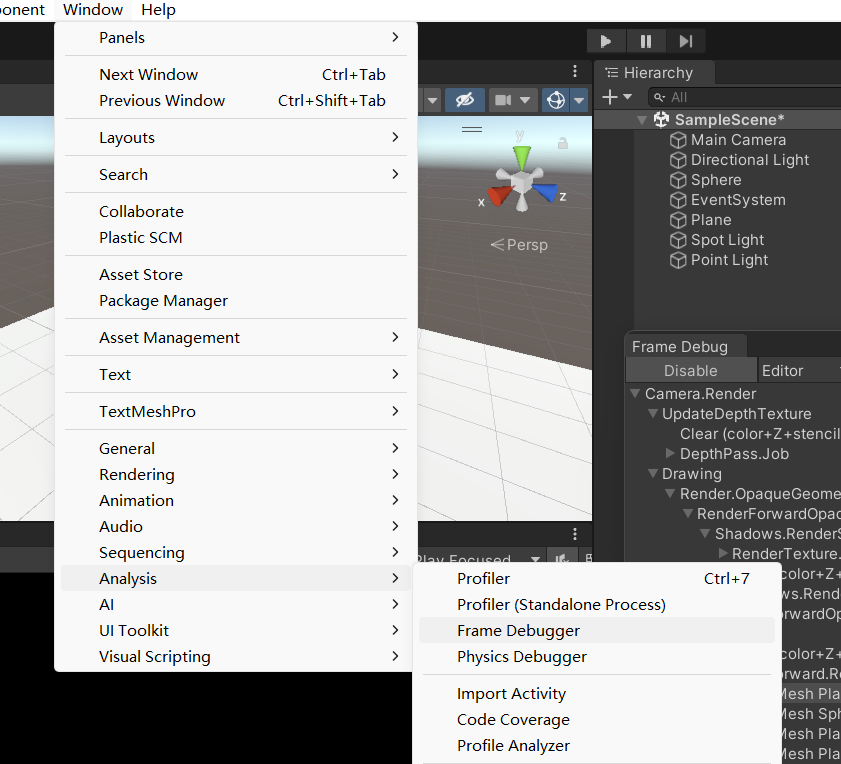This screenshot has width=841, height=764.
Task: Toggle the scene gizmo lock icon
Action: pos(563,143)
